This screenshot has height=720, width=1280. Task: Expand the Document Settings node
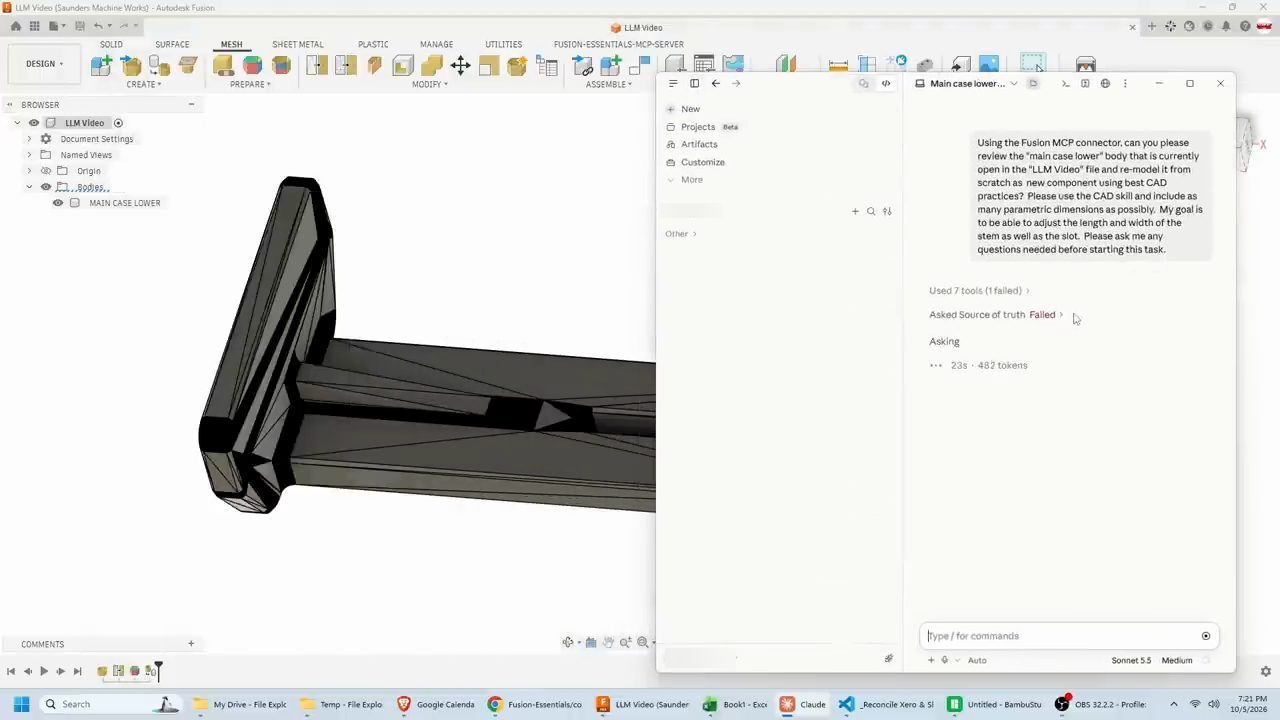click(x=29, y=139)
